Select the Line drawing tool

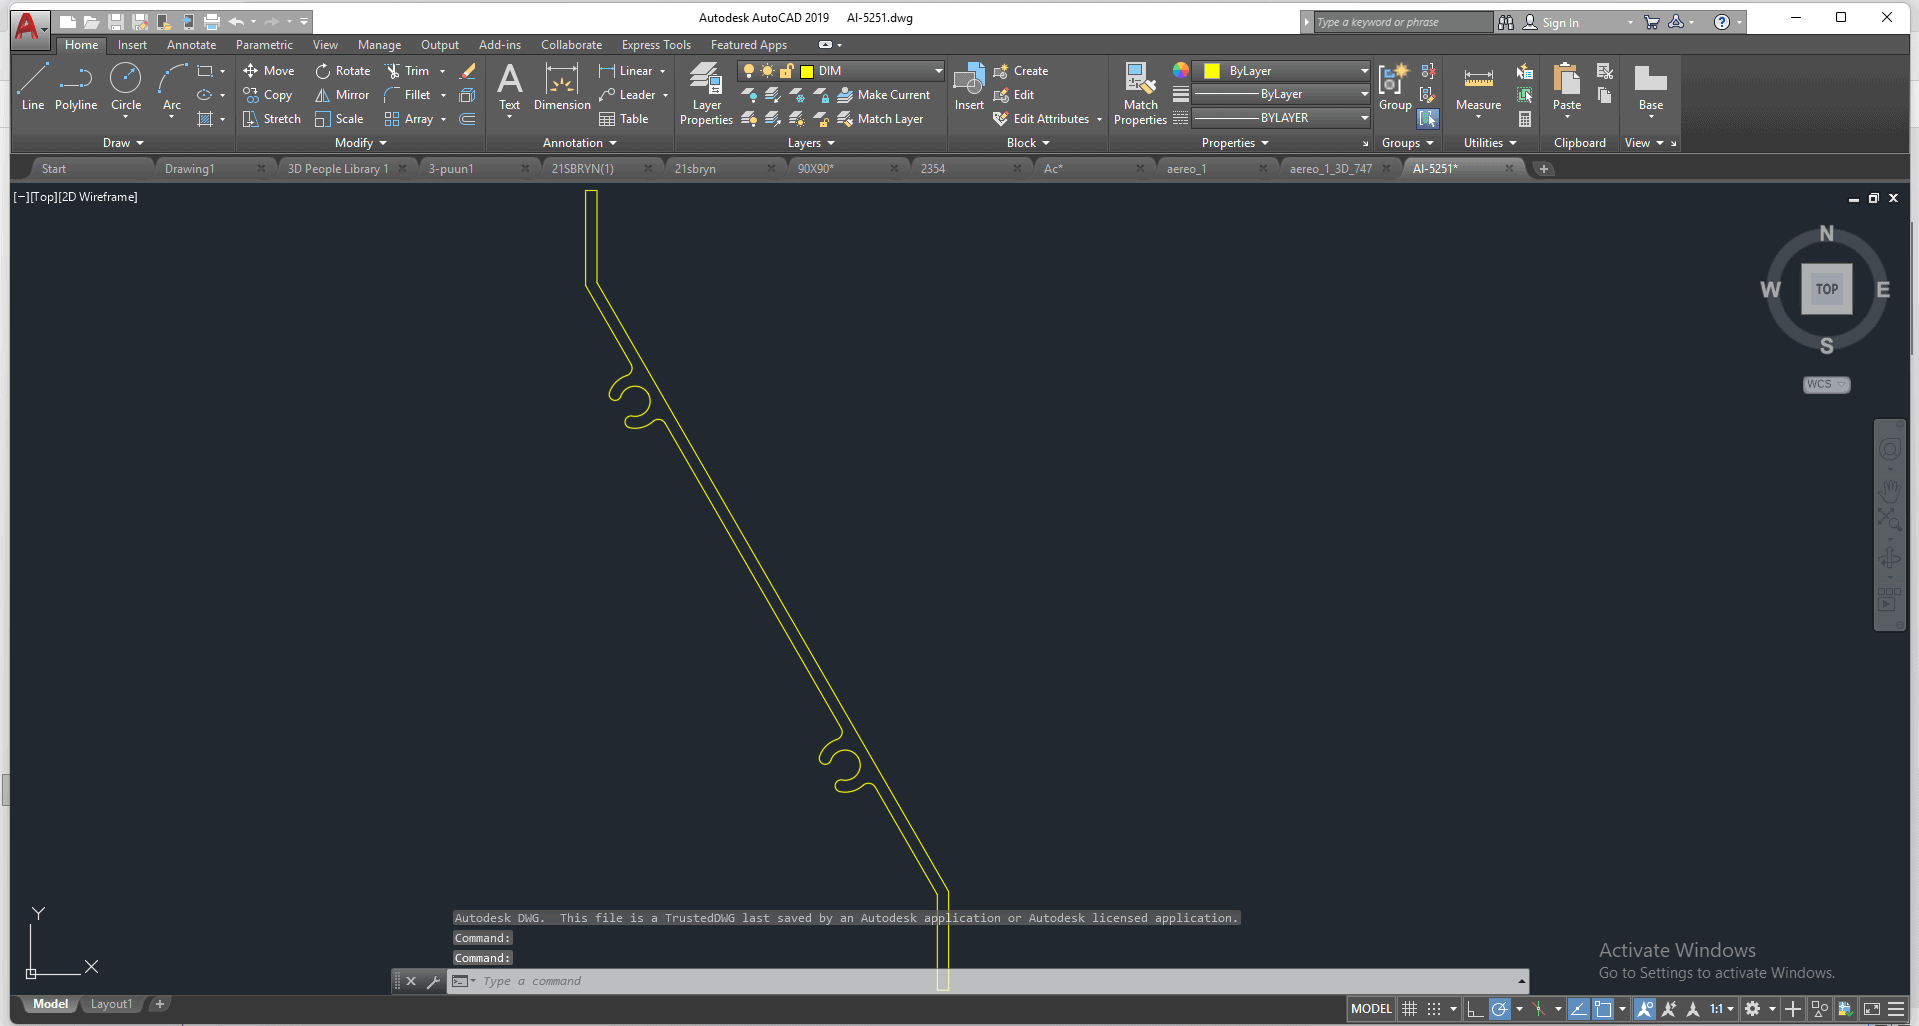click(32, 87)
